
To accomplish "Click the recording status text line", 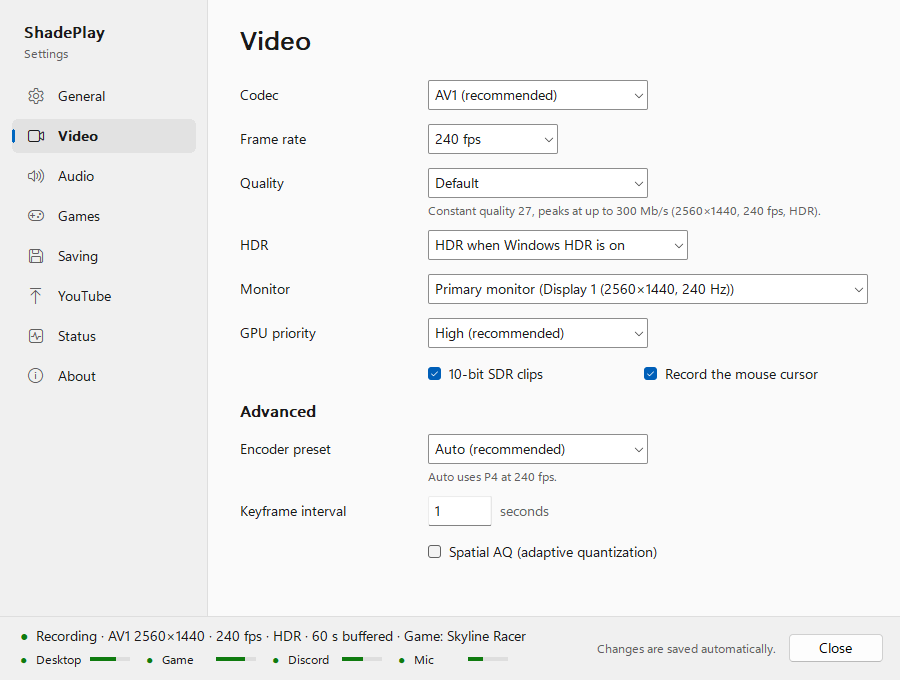I will pyautogui.click(x=281, y=636).
